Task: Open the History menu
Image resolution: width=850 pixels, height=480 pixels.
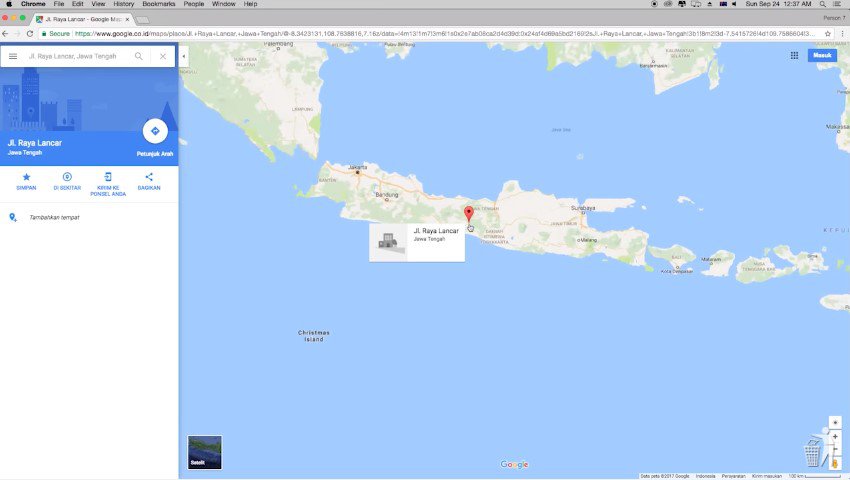Action: coord(124,4)
